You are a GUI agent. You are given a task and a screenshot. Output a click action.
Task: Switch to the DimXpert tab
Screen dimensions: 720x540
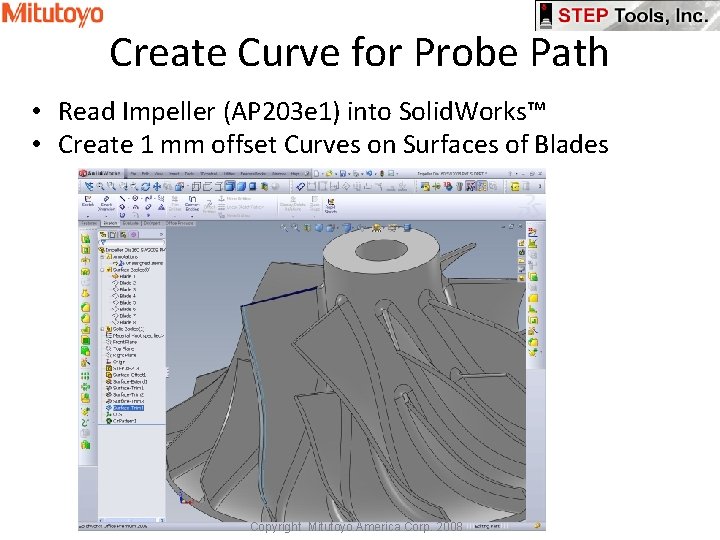coord(152,224)
